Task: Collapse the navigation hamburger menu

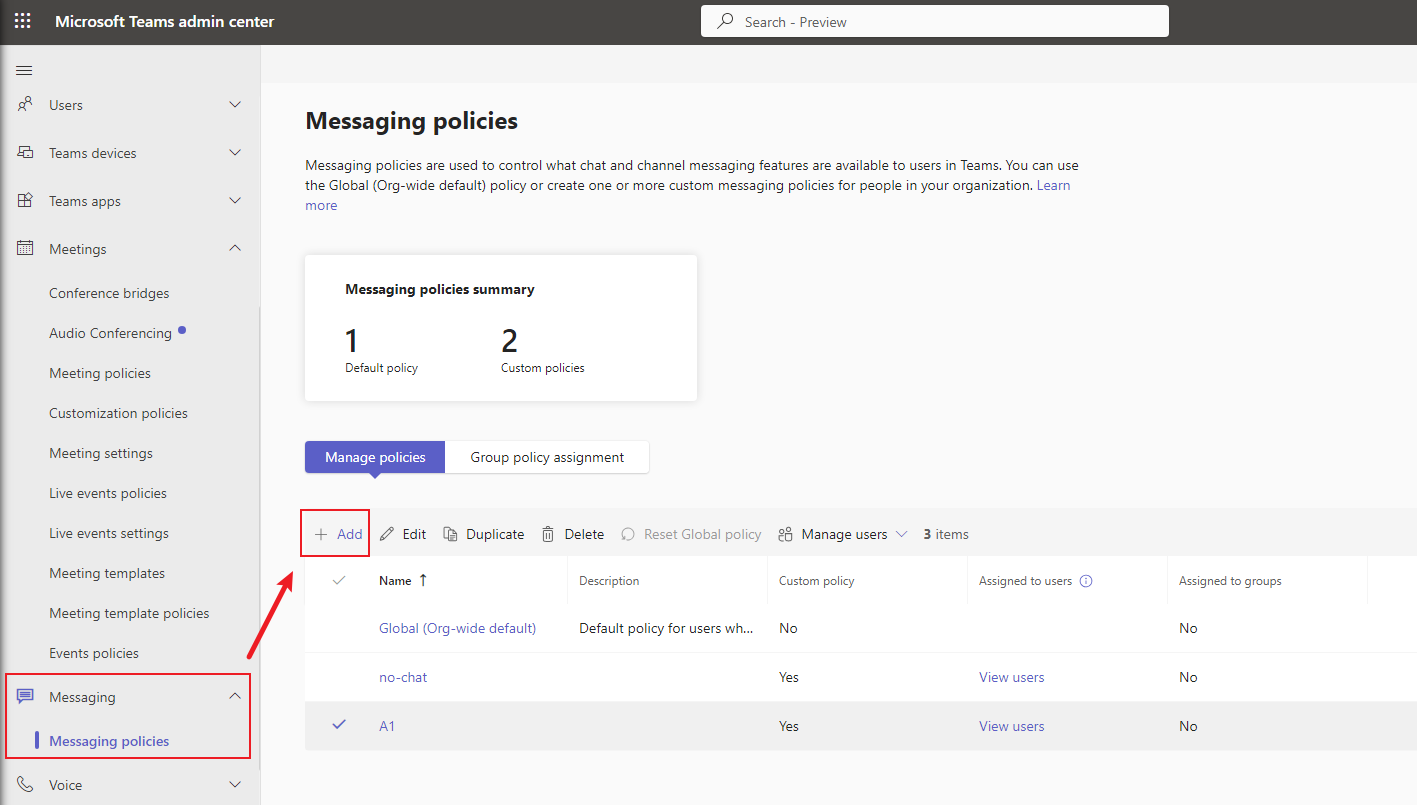Action: tap(25, 70)
